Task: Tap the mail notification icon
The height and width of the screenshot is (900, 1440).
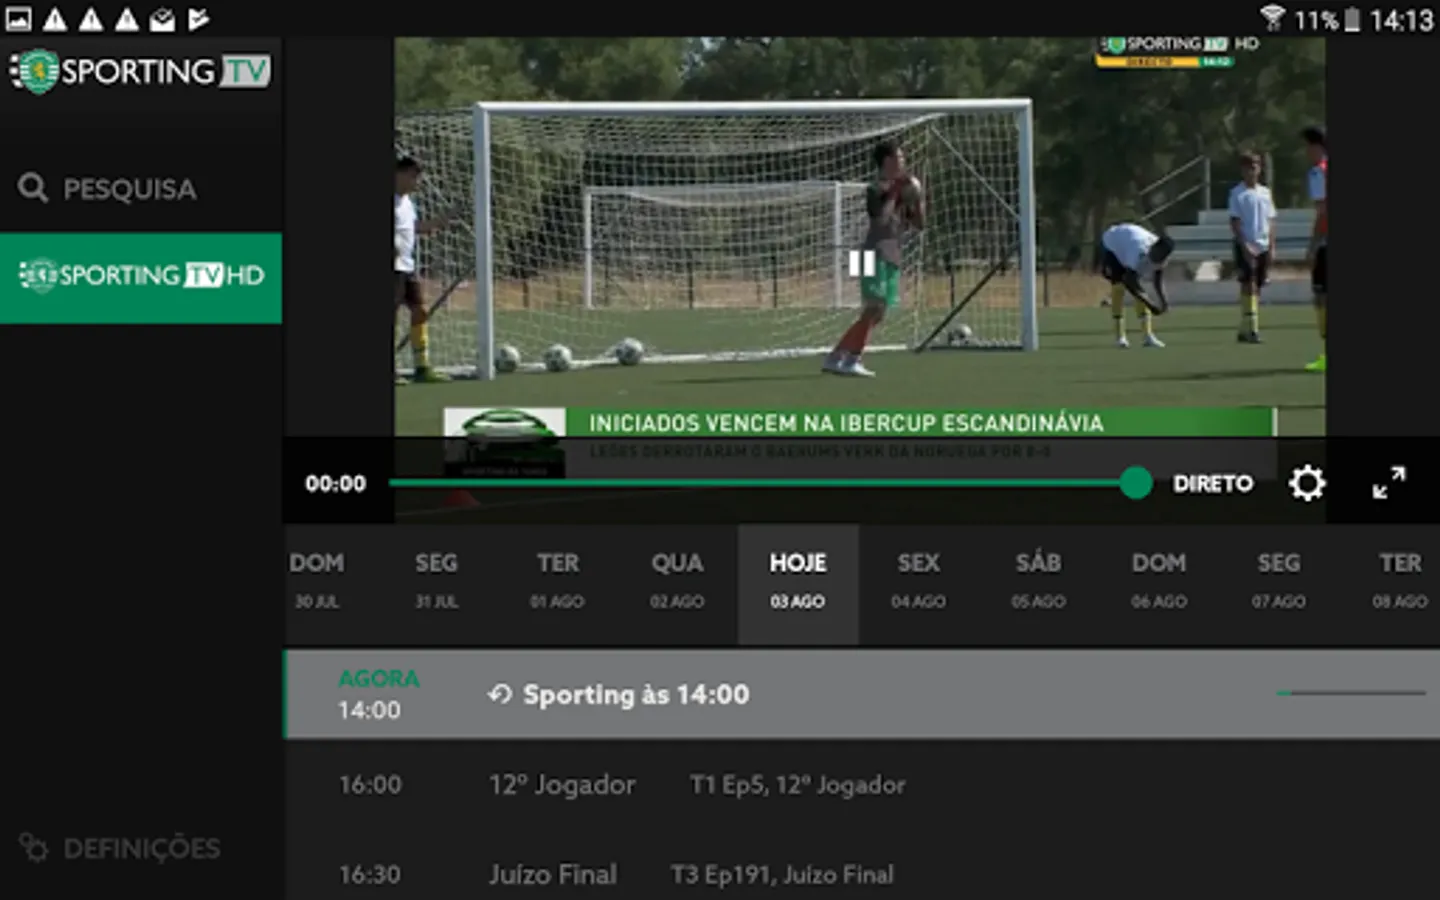Action: (162, 19)
